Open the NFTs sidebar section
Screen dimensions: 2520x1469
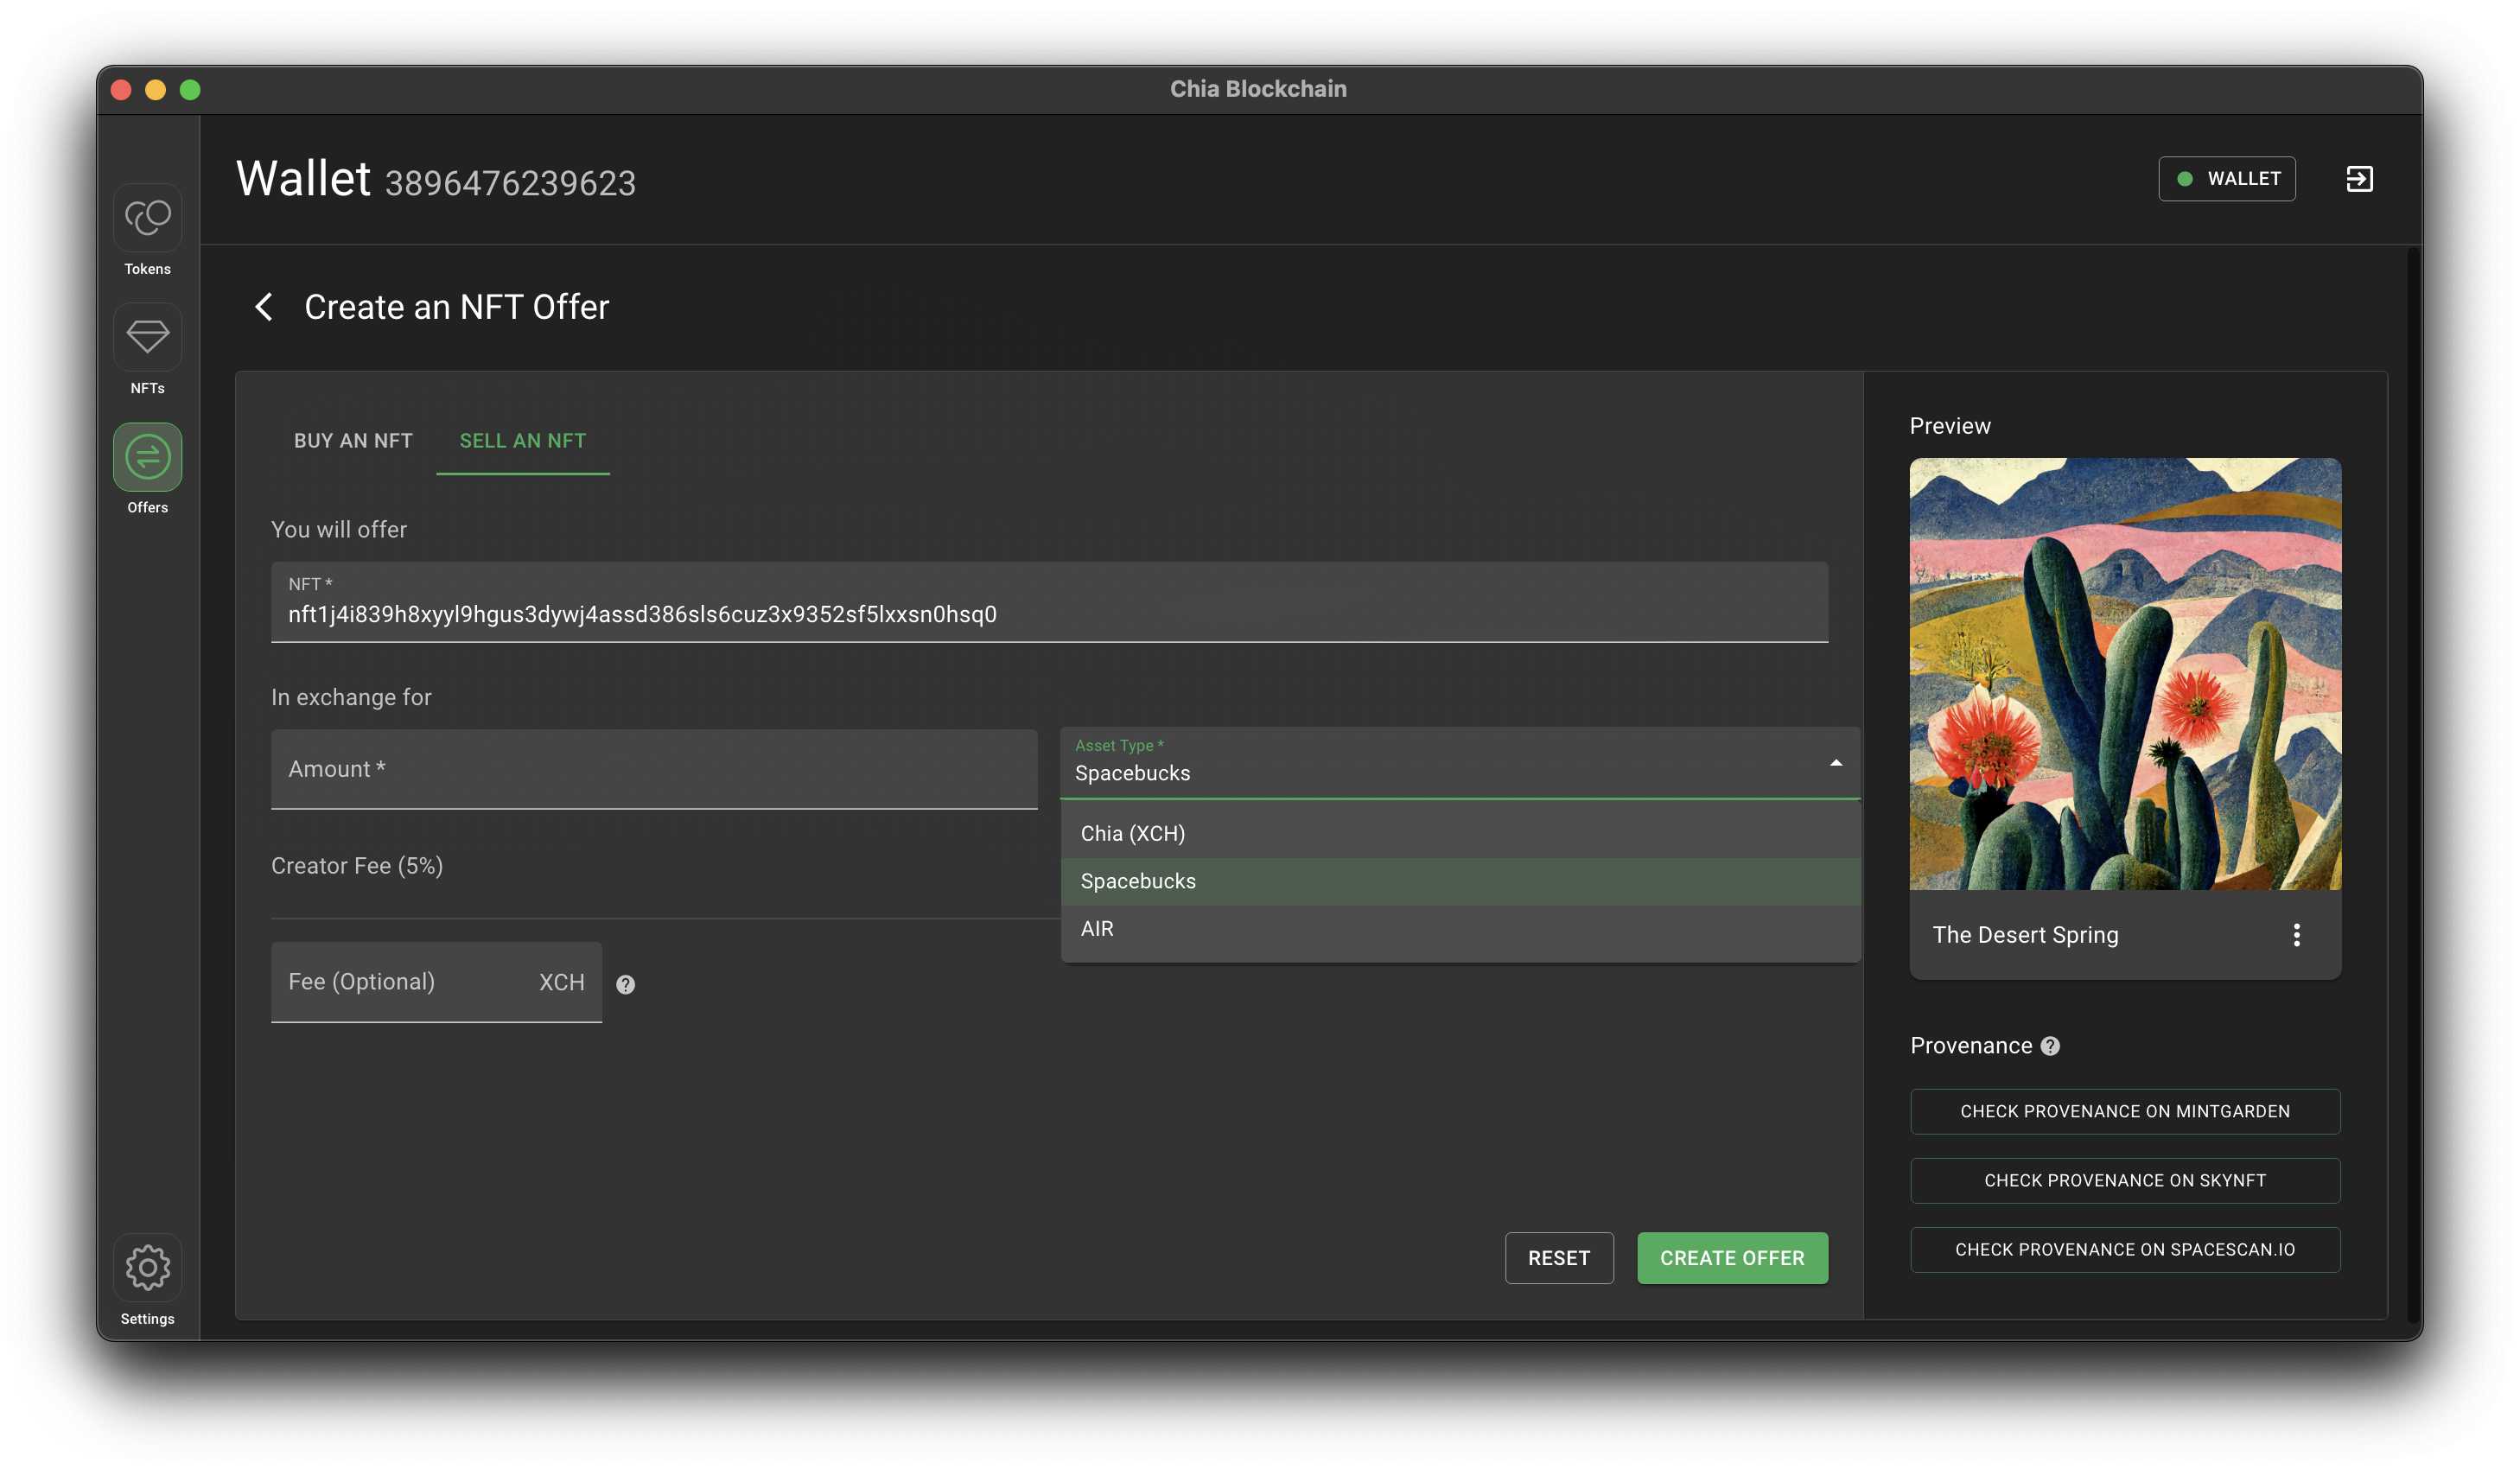tap(147, 349)
